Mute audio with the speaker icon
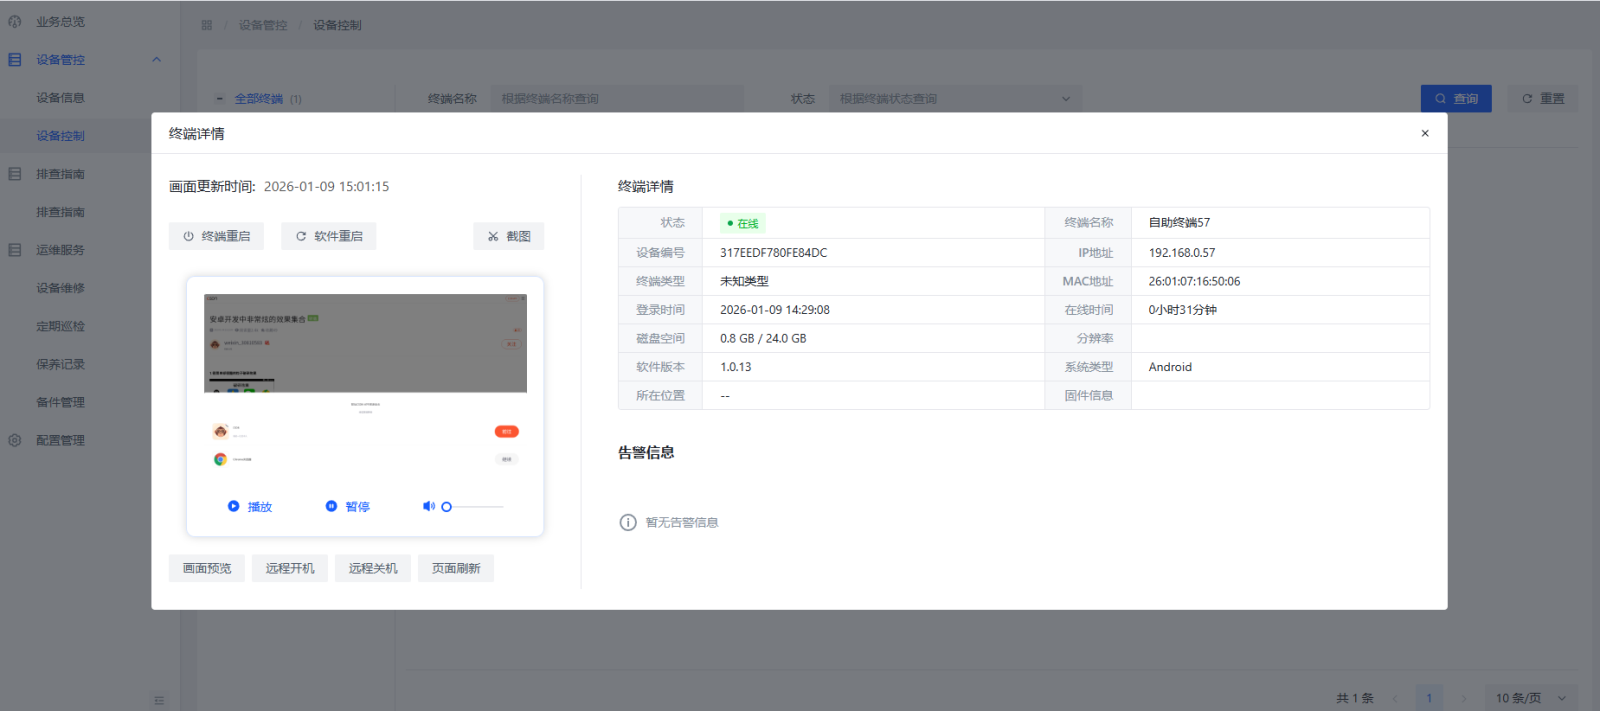 (429, 506)
